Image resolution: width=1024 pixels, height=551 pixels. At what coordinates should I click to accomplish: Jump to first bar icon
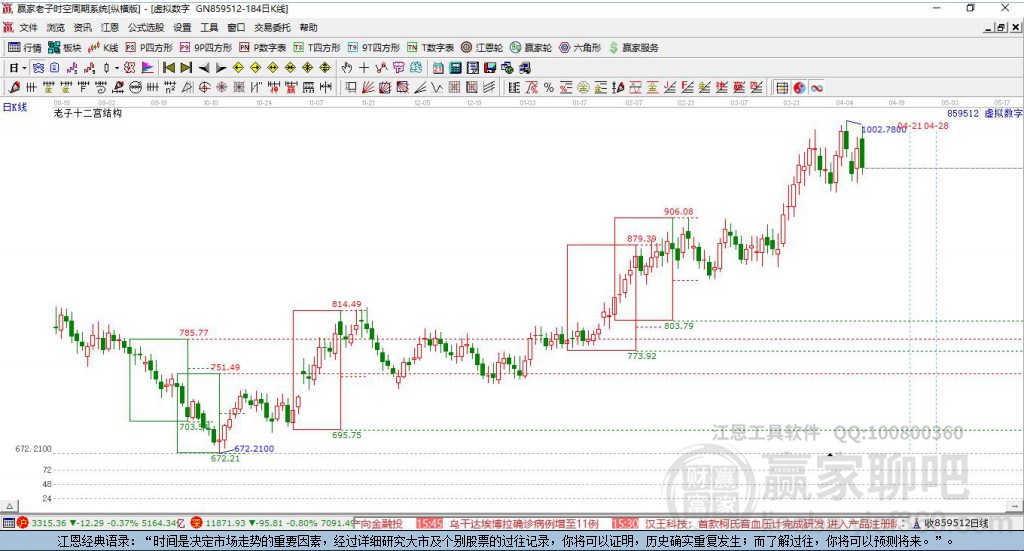click(x=168, y=68)
